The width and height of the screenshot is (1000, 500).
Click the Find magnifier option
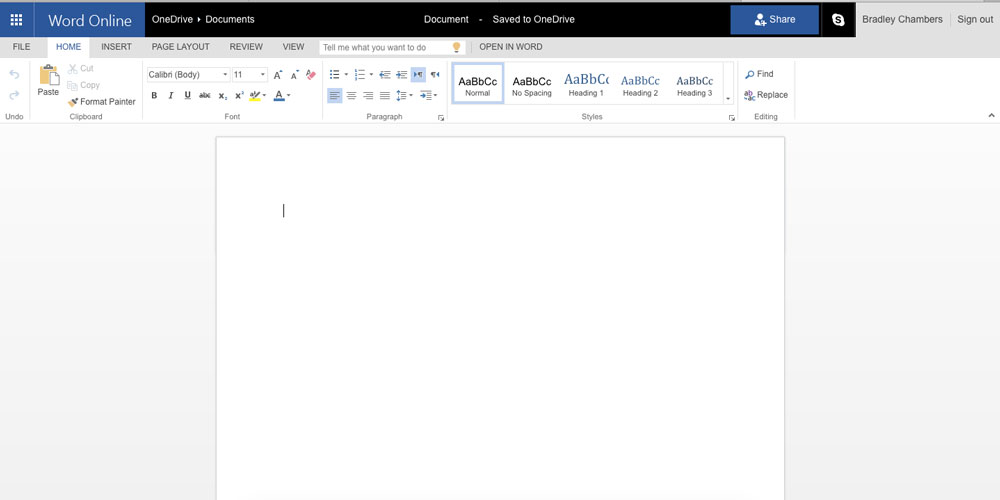(x=759, y=74)
